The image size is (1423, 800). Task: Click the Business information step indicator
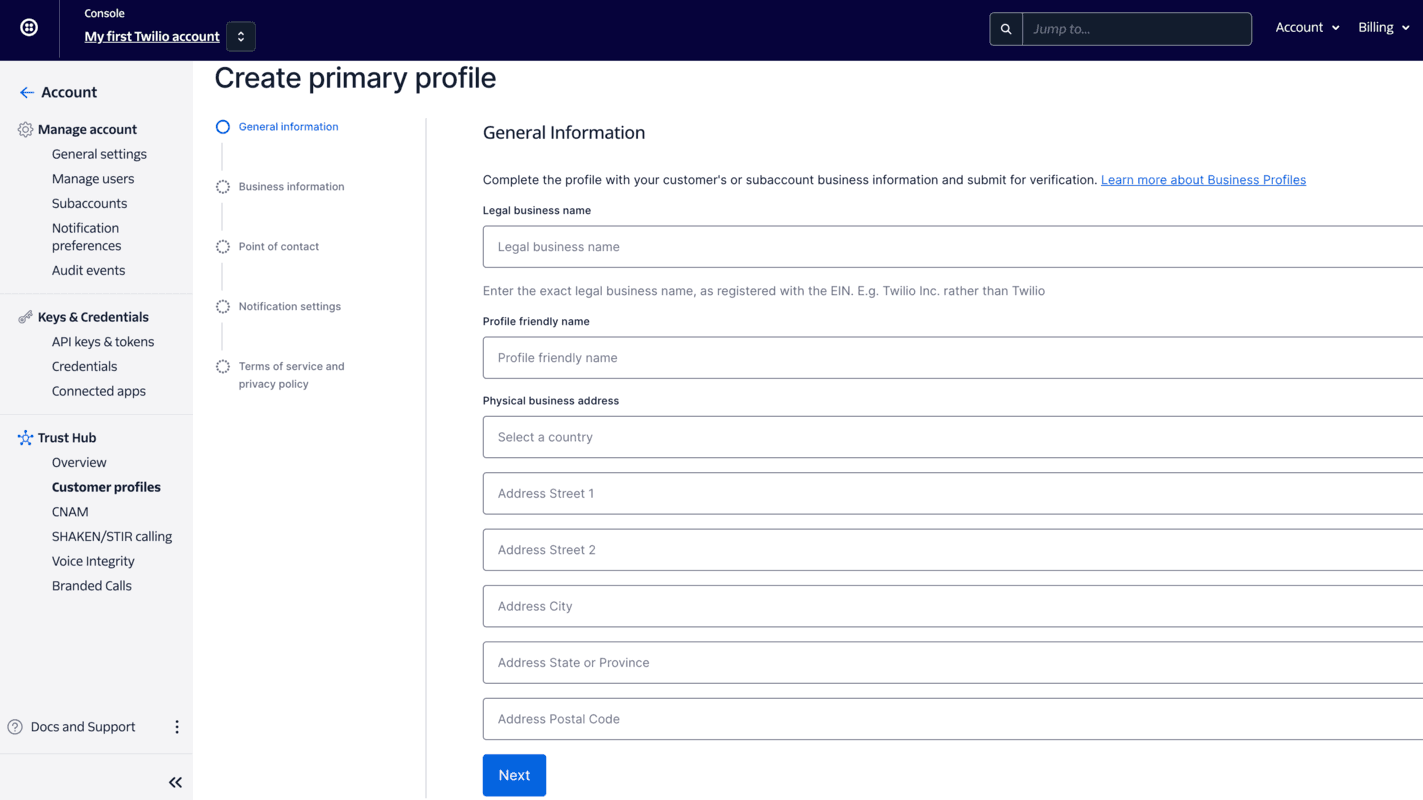222,186
